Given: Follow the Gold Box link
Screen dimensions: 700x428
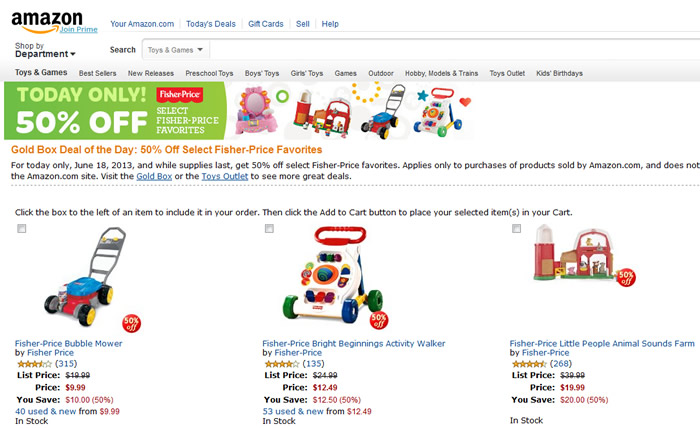Looking at the screenshot, I should pos(154,176).
